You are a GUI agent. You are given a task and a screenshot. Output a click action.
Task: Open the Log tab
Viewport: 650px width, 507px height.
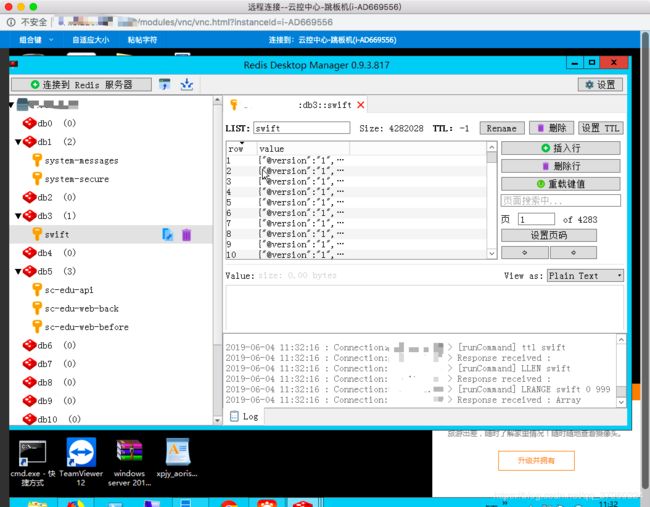pos(244,416)
